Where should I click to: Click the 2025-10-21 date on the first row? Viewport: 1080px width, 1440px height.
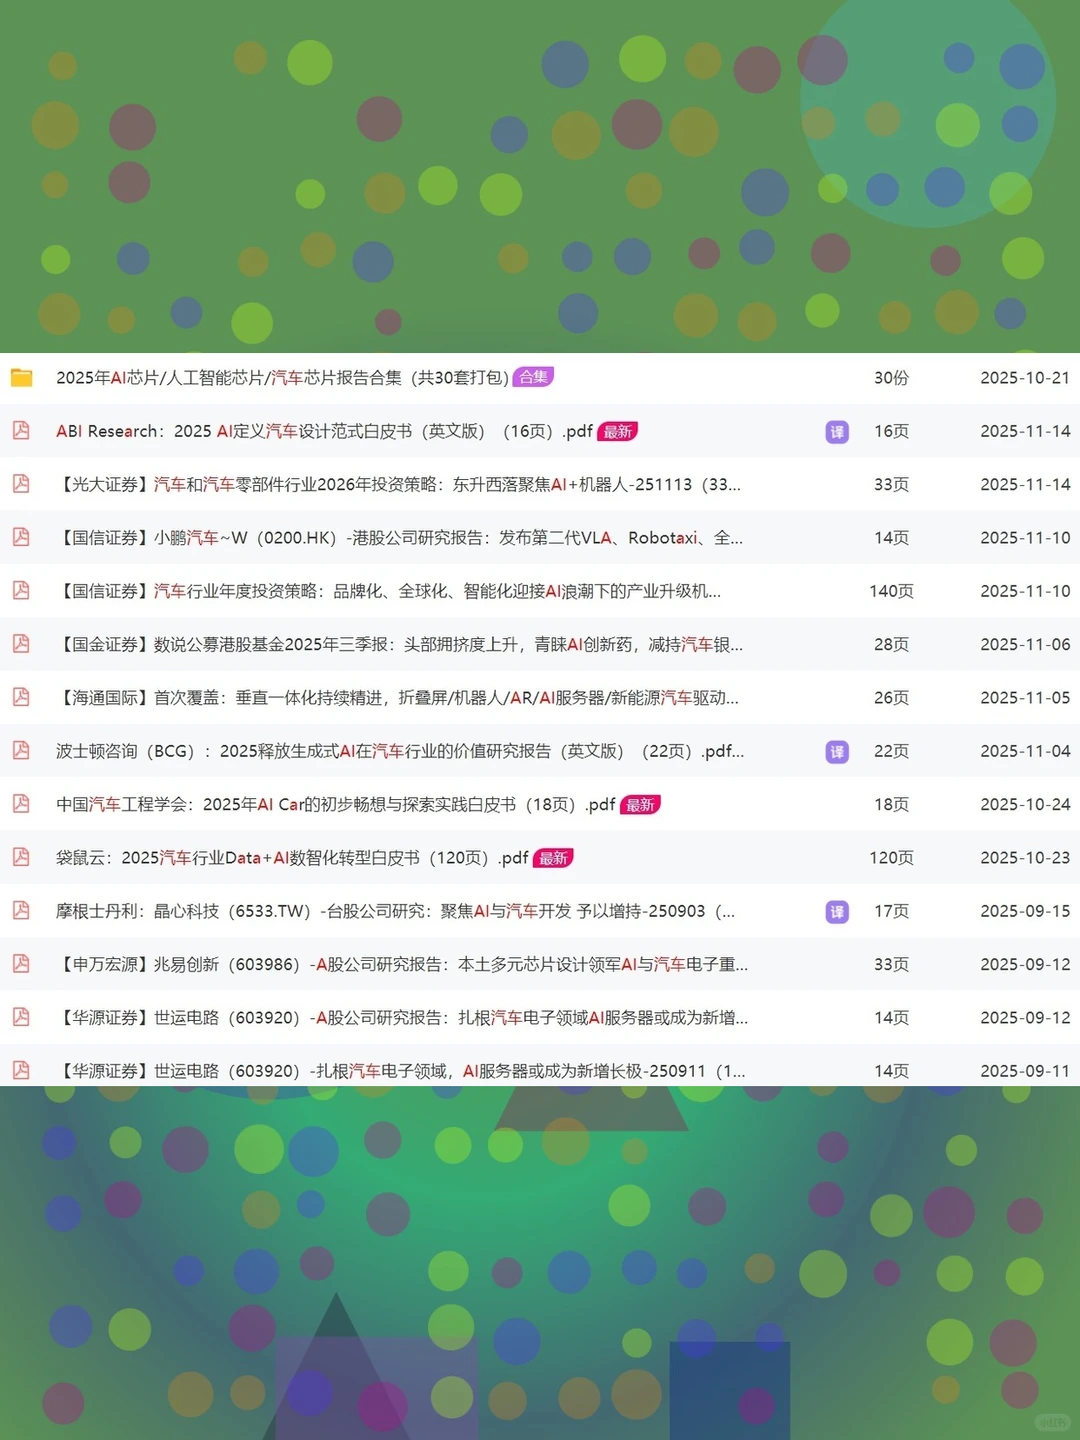(x=1024, y=377)
